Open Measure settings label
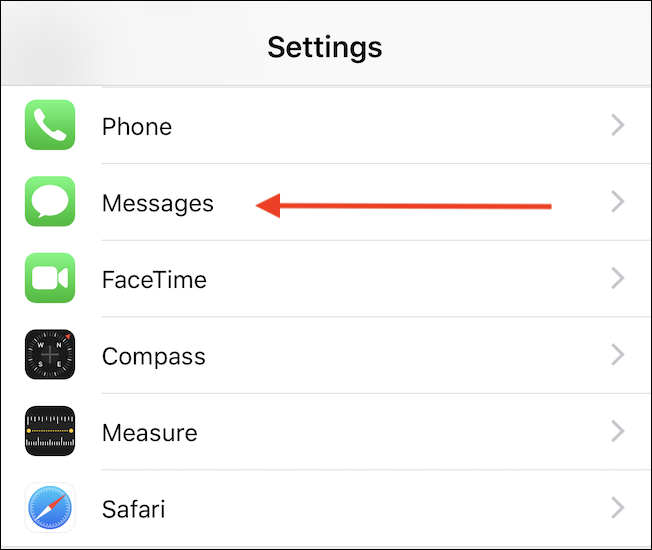This screenshot has width=652, height=550. (x=150, y=433)
